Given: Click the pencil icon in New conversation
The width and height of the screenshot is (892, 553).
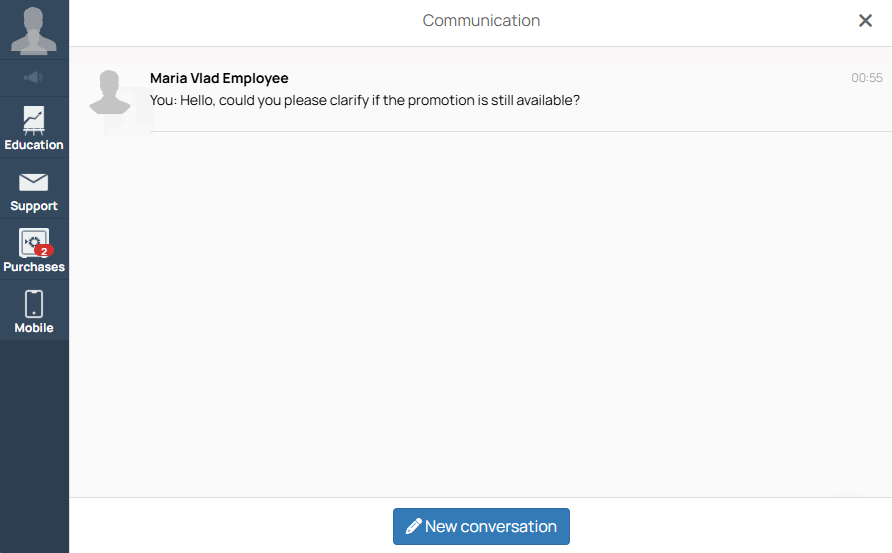Looking at the screenshot, I should click(414, 526).
